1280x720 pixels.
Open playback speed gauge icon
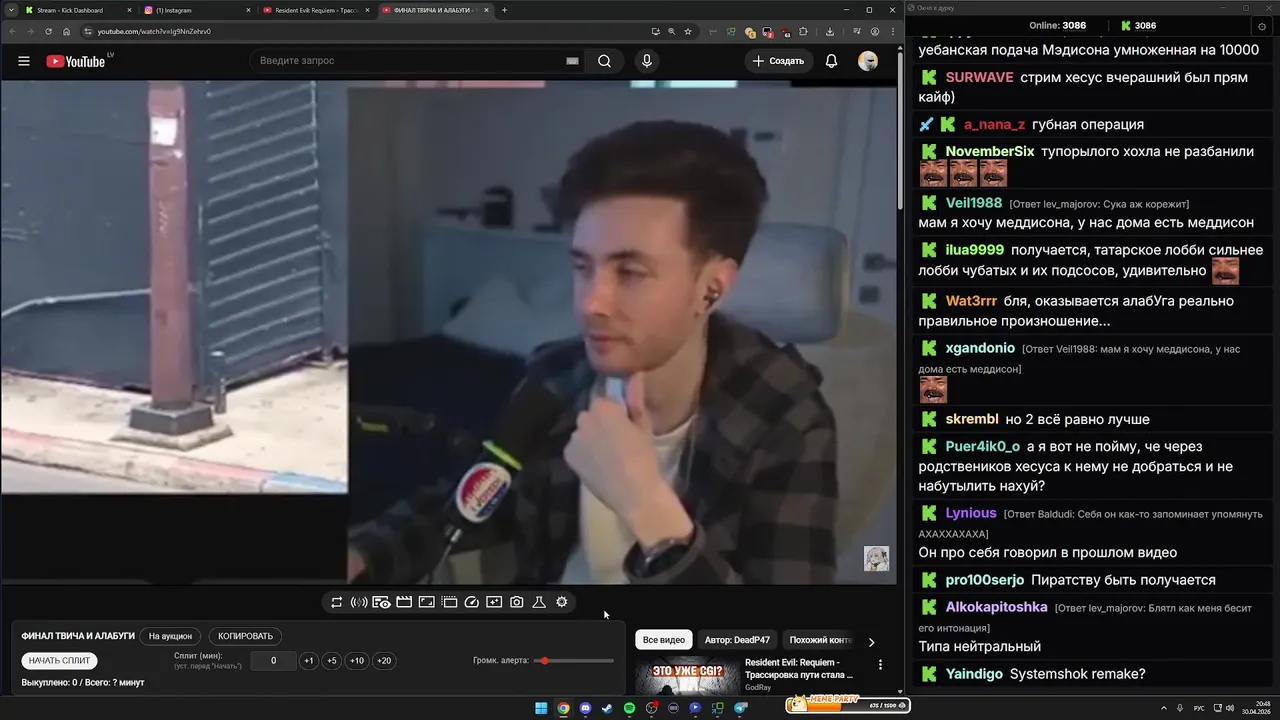click(x=472, y=602)
